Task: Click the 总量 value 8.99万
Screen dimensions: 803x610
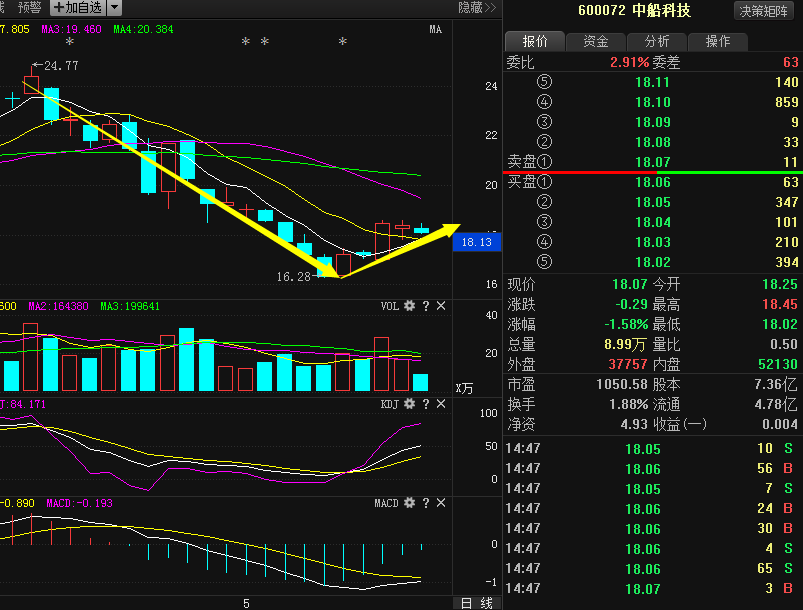Action: 625,344
